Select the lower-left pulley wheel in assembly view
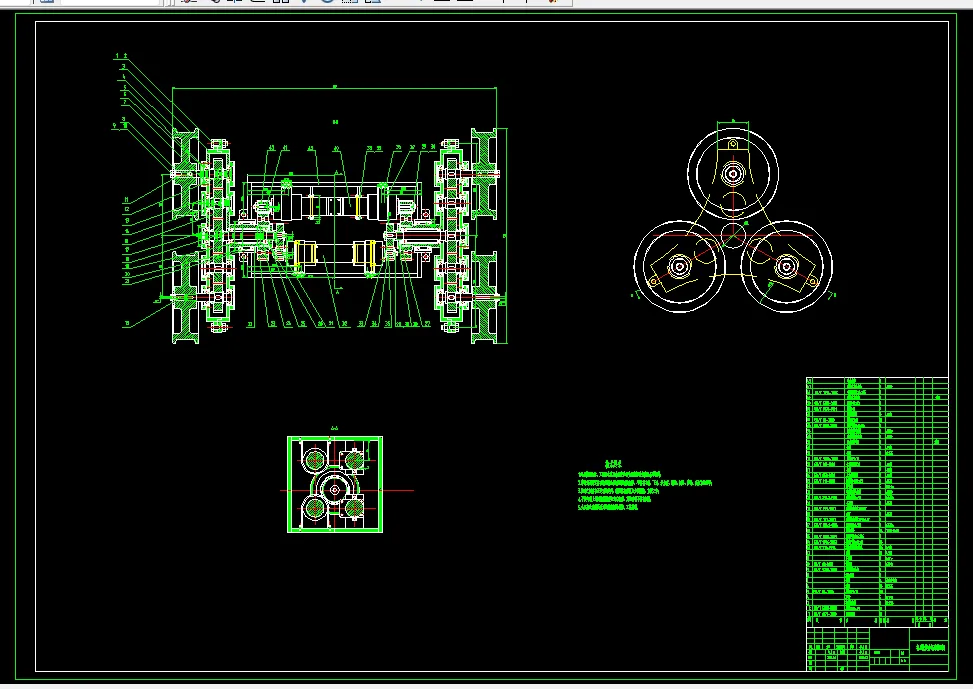 pyautogui.click(x=185, y=297)
